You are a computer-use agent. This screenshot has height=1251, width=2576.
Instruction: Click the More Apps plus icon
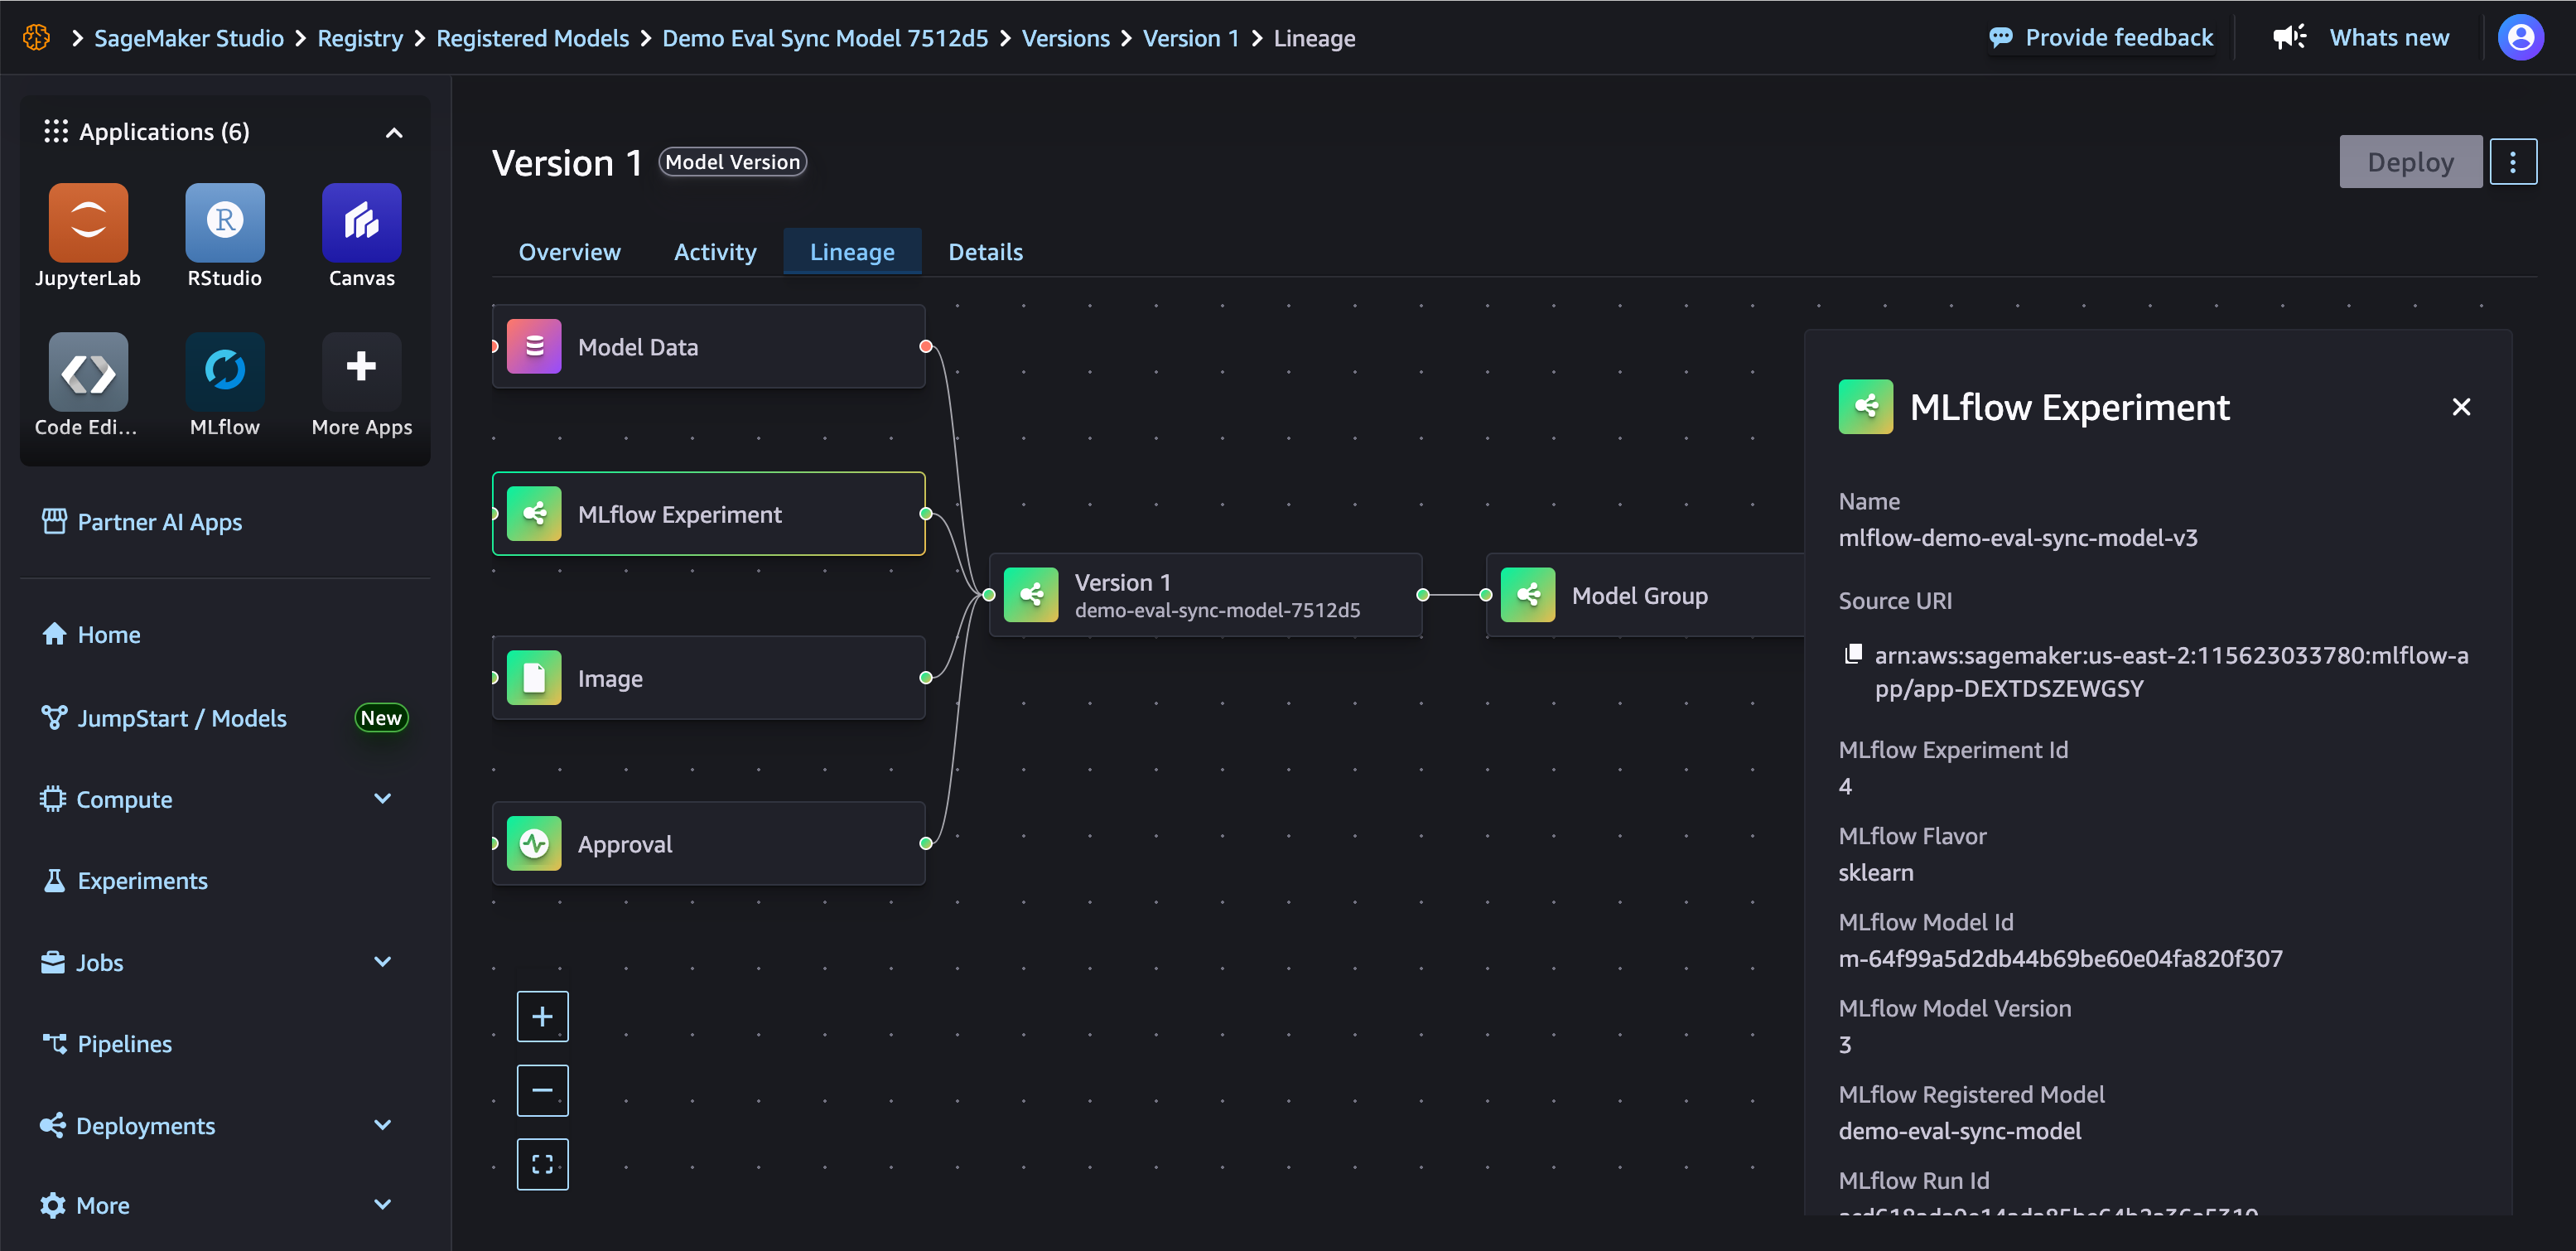(x=361, y=366)
